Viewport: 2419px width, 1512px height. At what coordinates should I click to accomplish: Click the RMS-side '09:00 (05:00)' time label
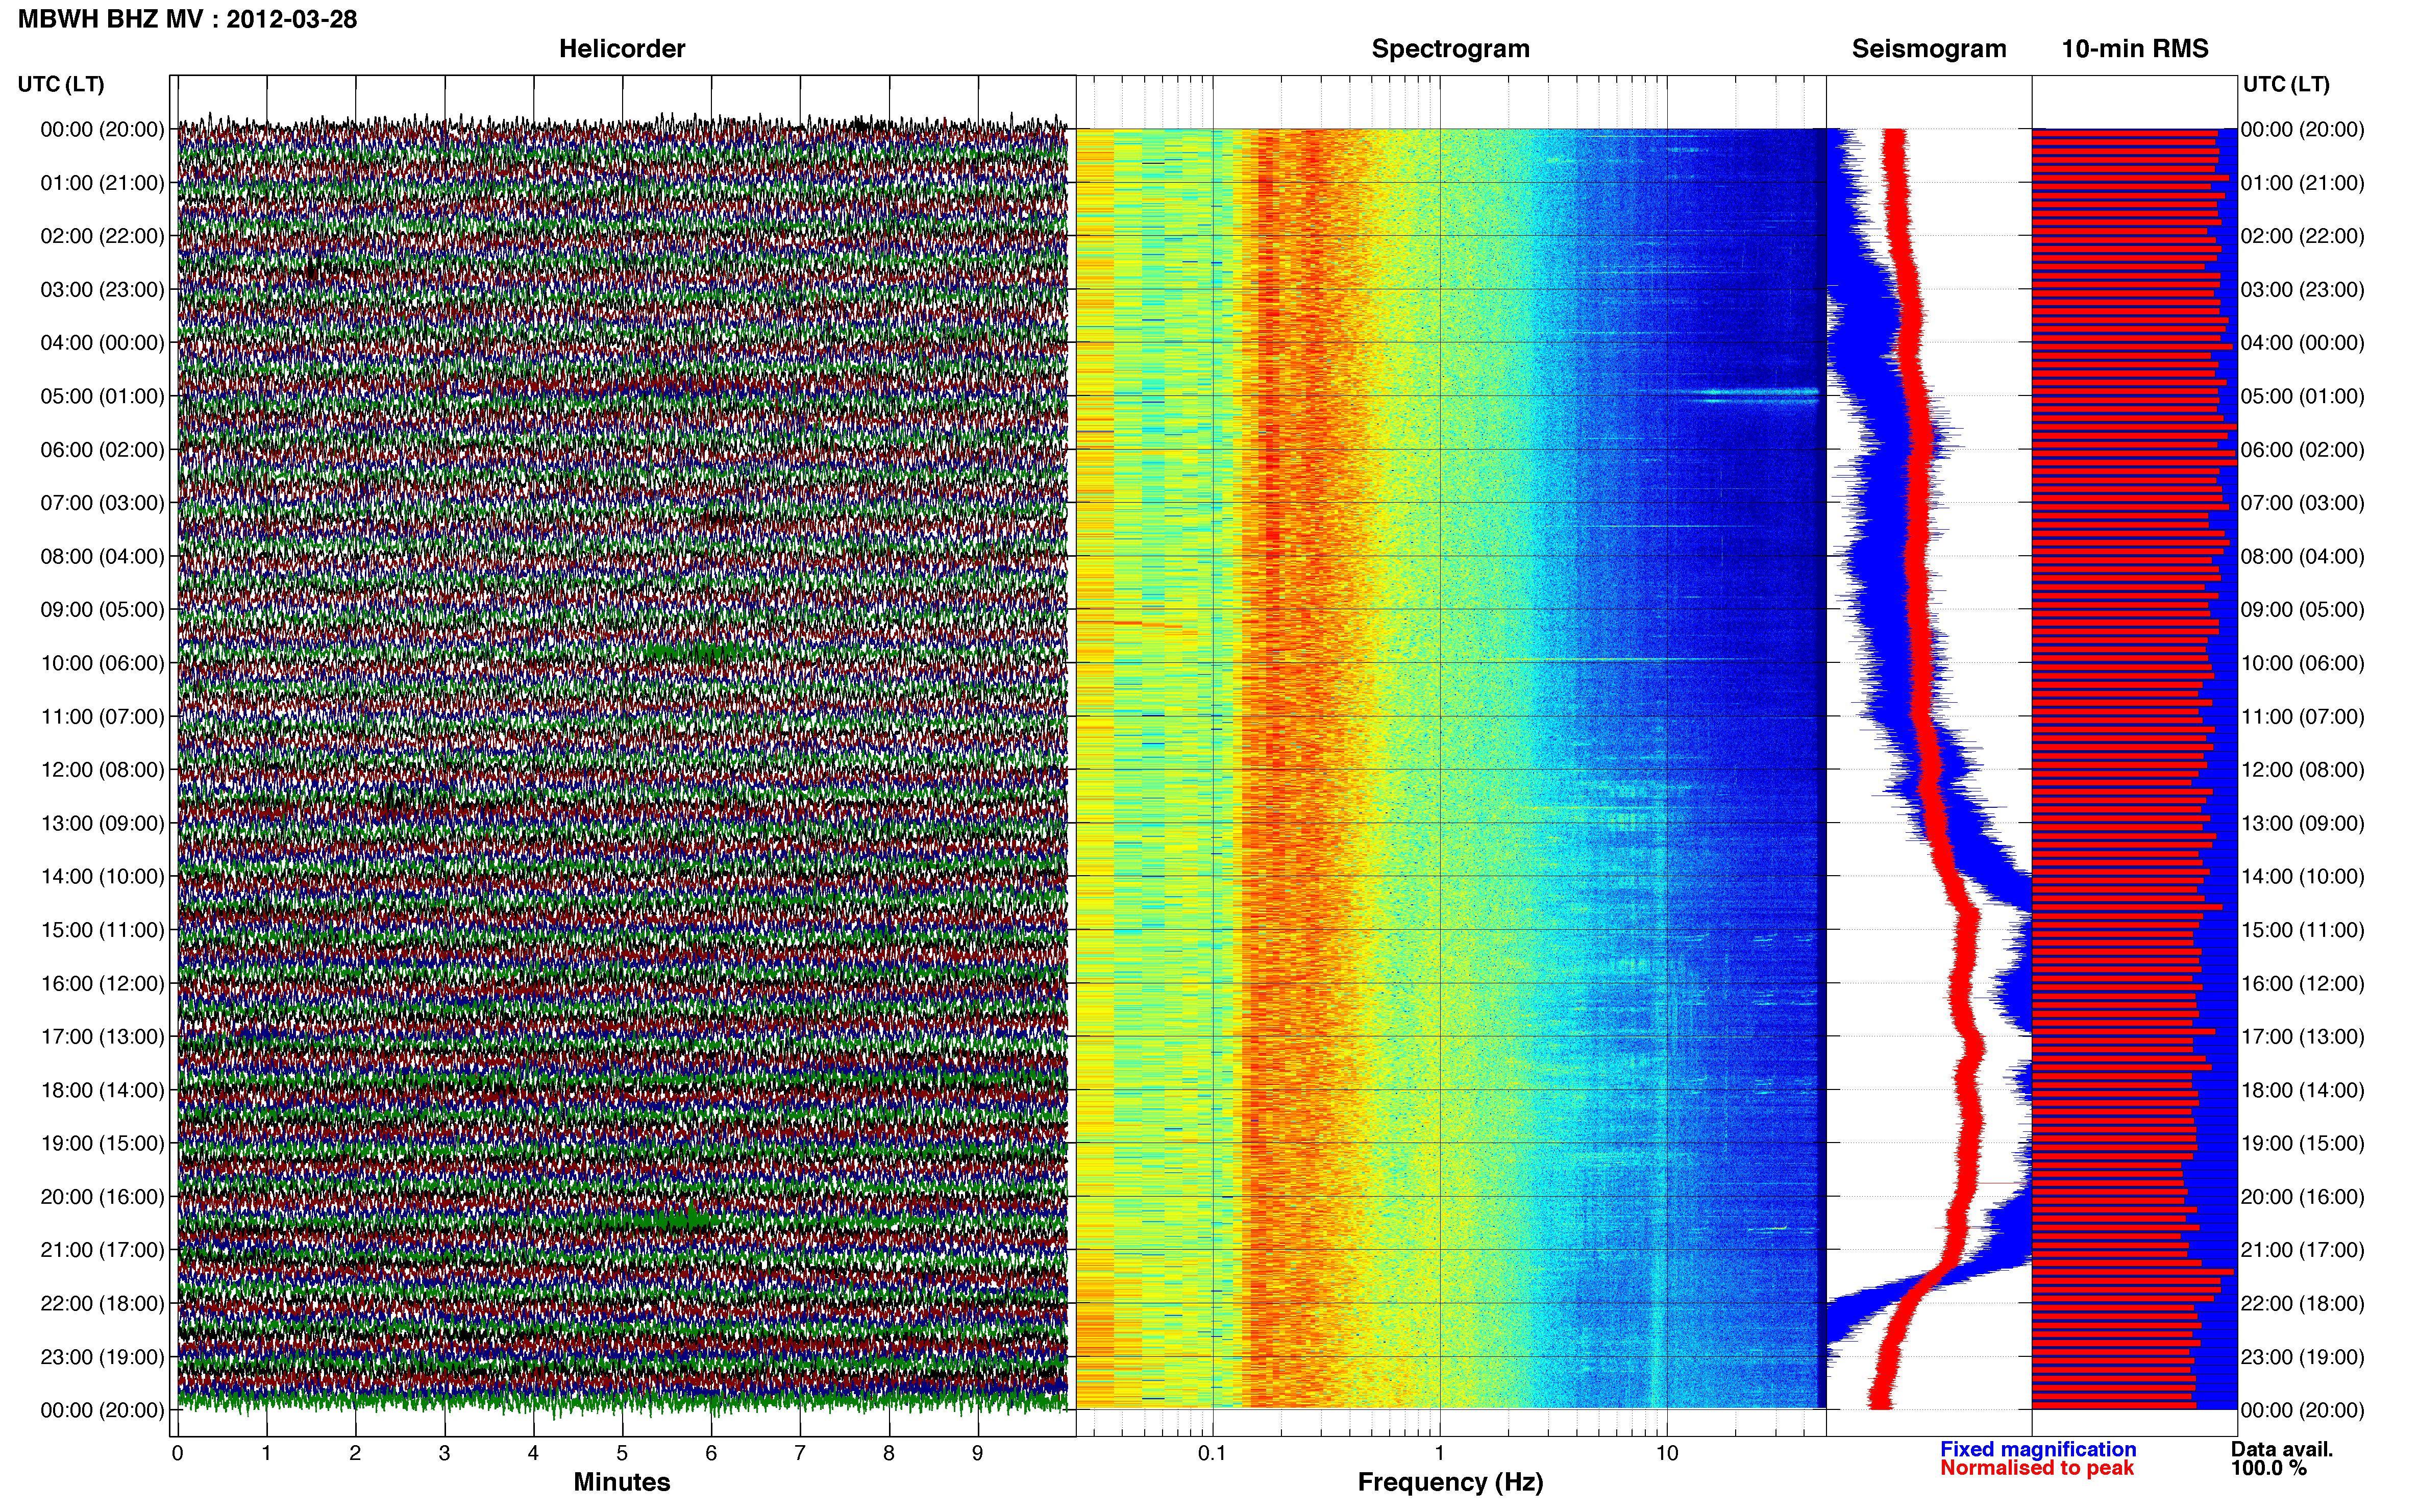[x=2302, y=610]
